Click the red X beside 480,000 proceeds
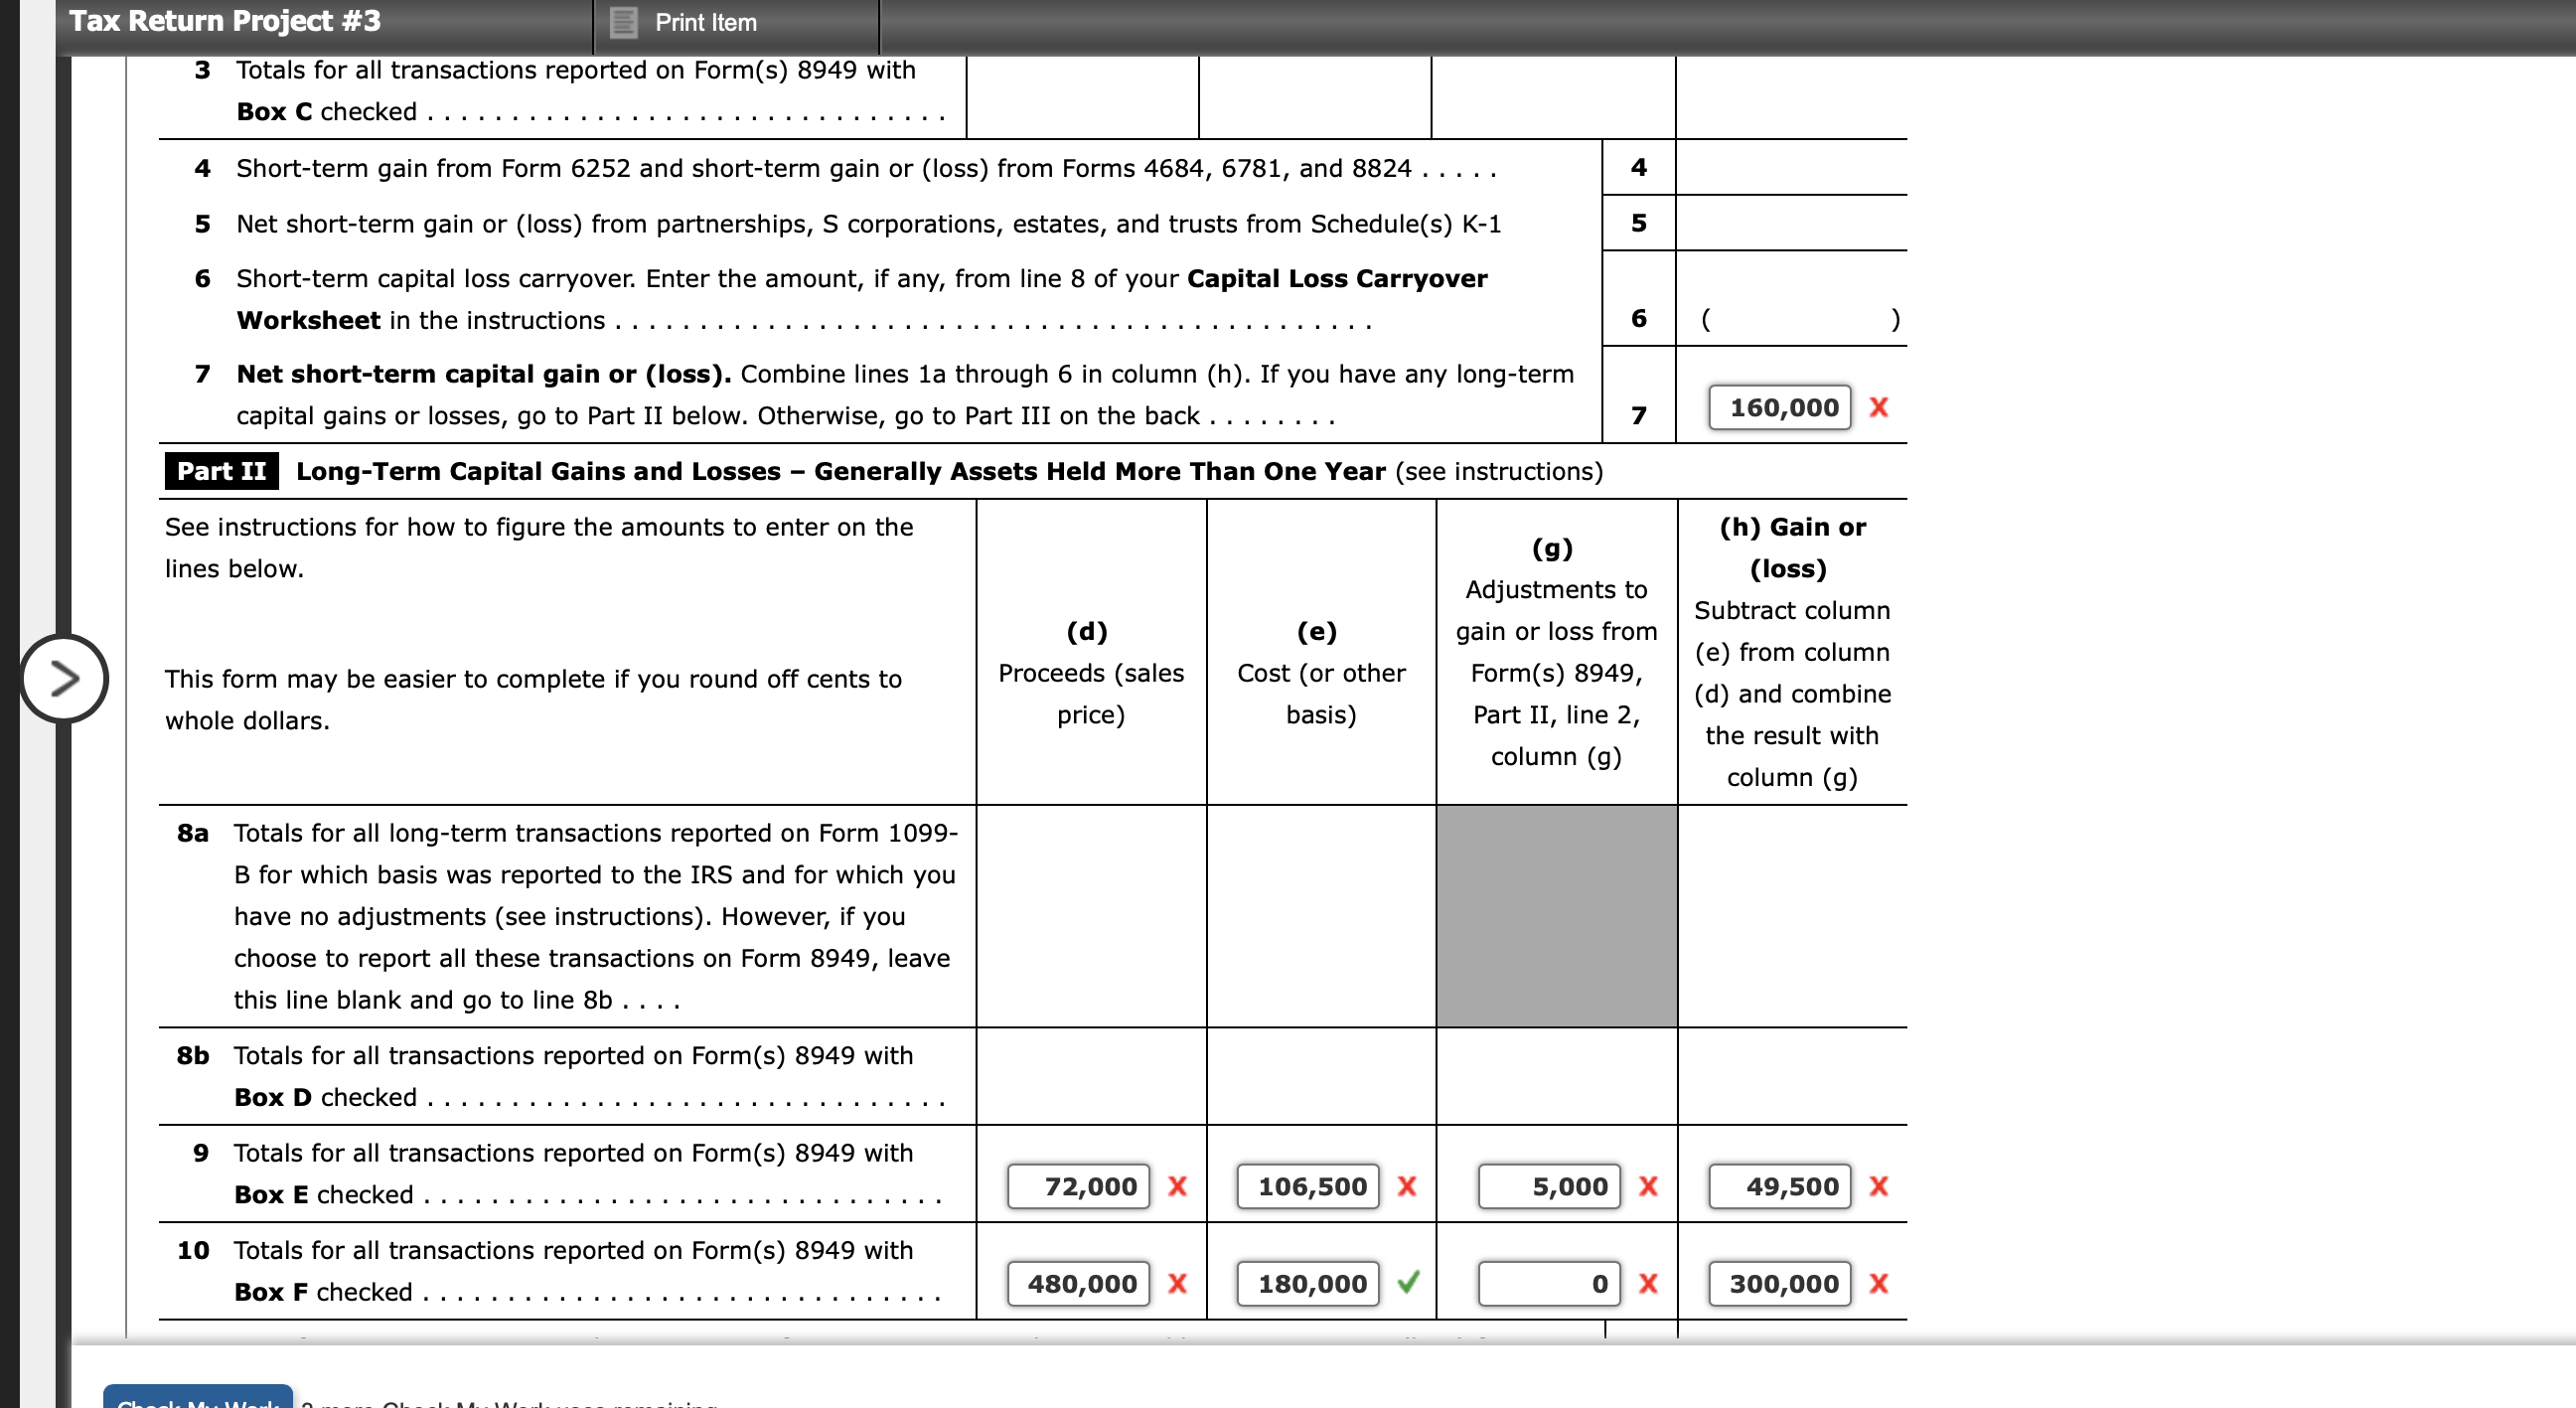 pyautogui.click(x=1177, y=1284)
